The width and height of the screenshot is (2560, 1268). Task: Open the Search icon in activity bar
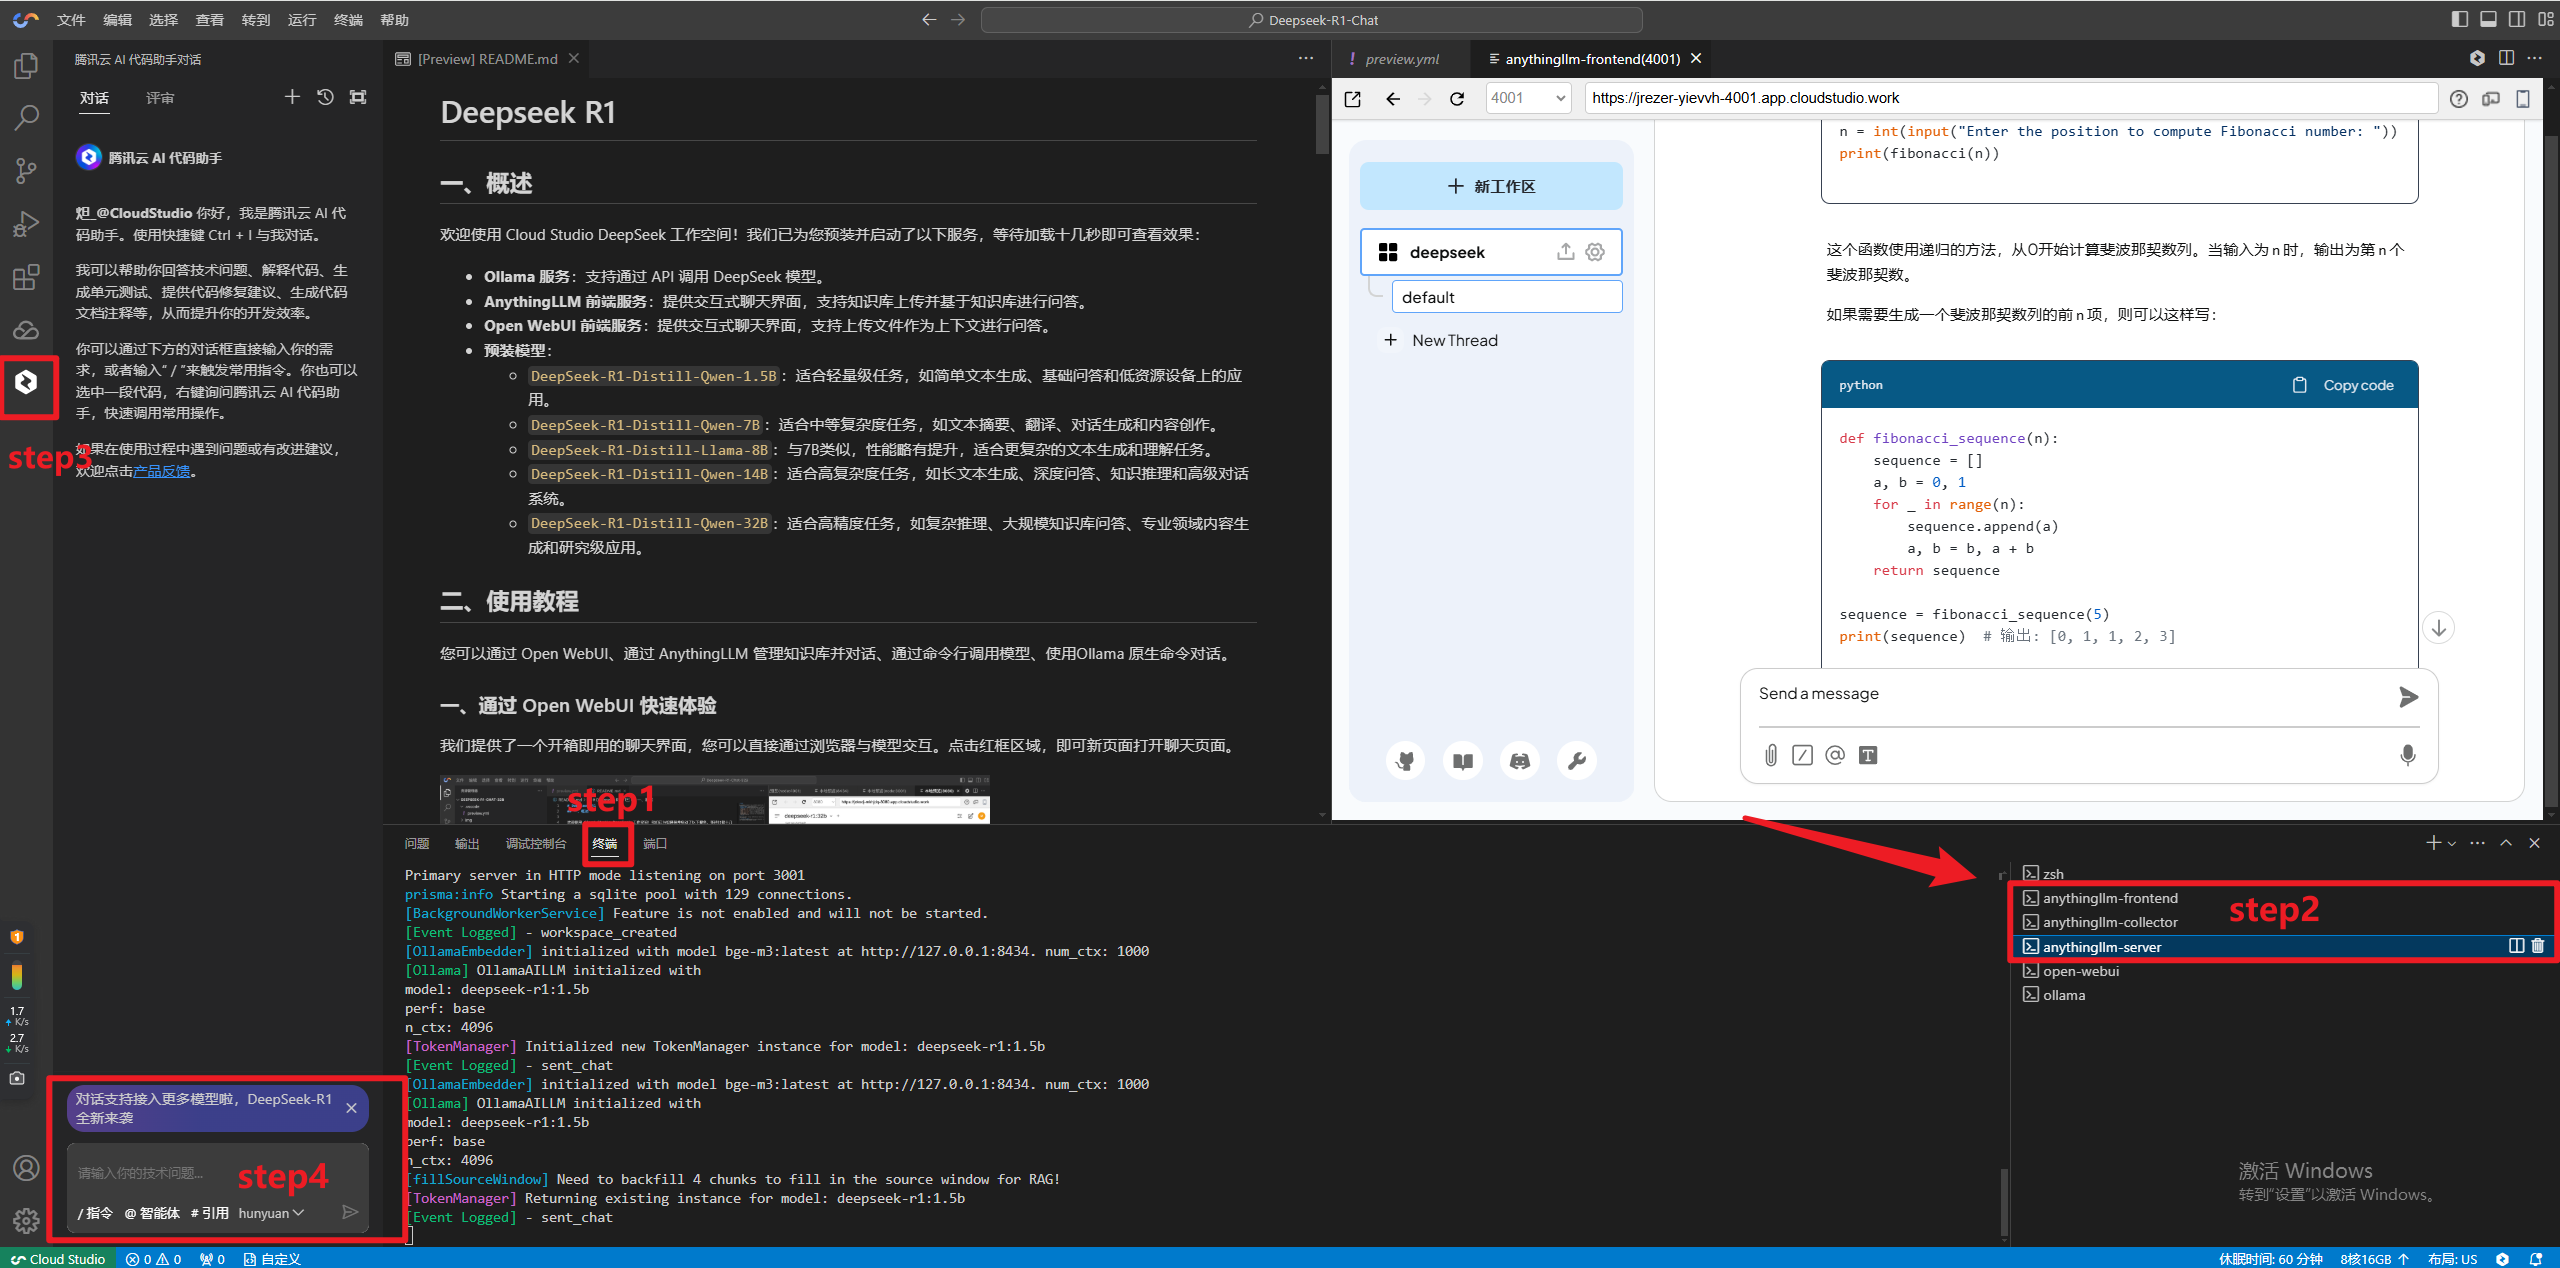click(26, 118)
